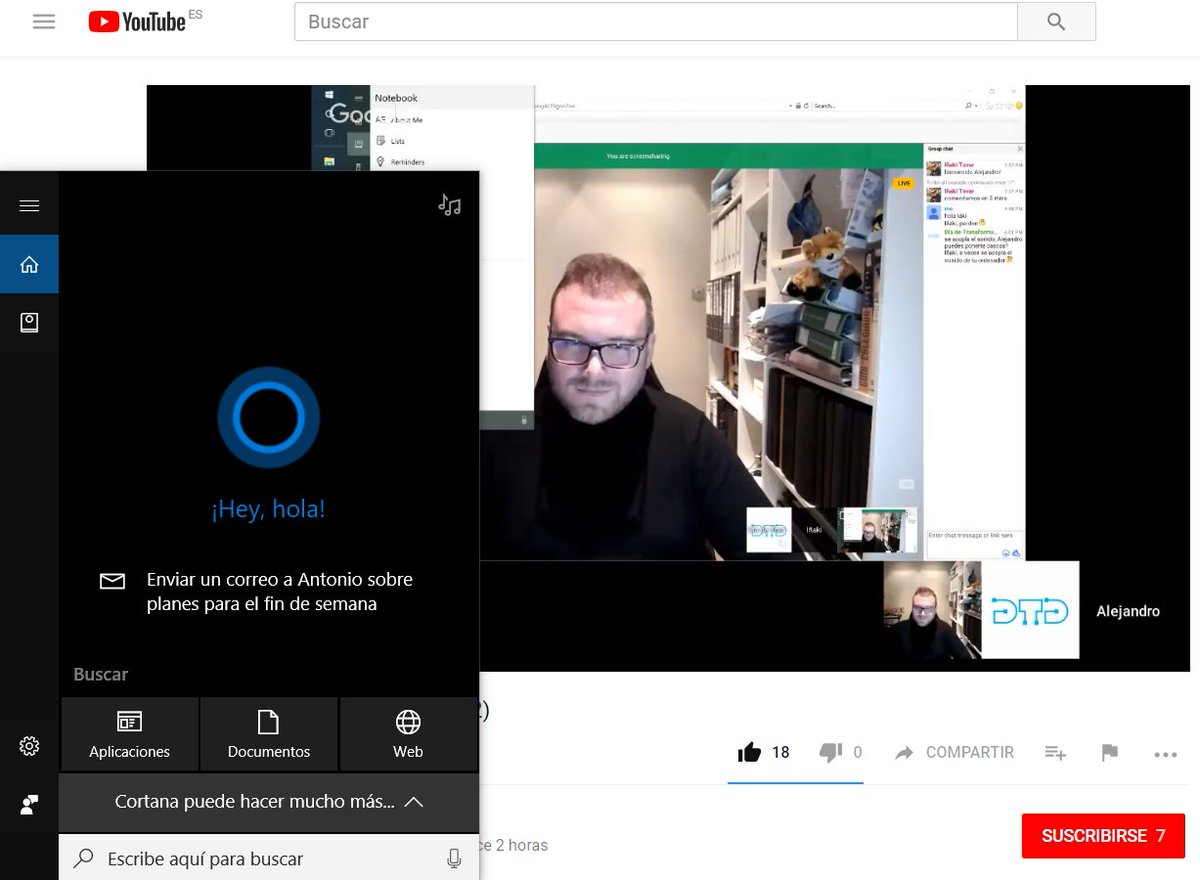Click the send feedback icon in sidebar

tap(29, 804)
